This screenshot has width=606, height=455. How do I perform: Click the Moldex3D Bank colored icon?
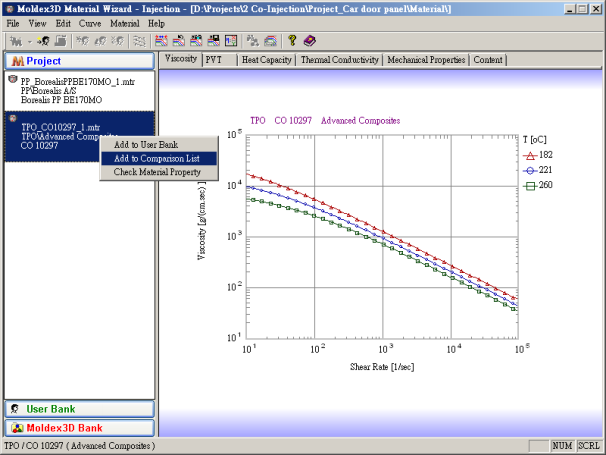[x=17, y=428]
